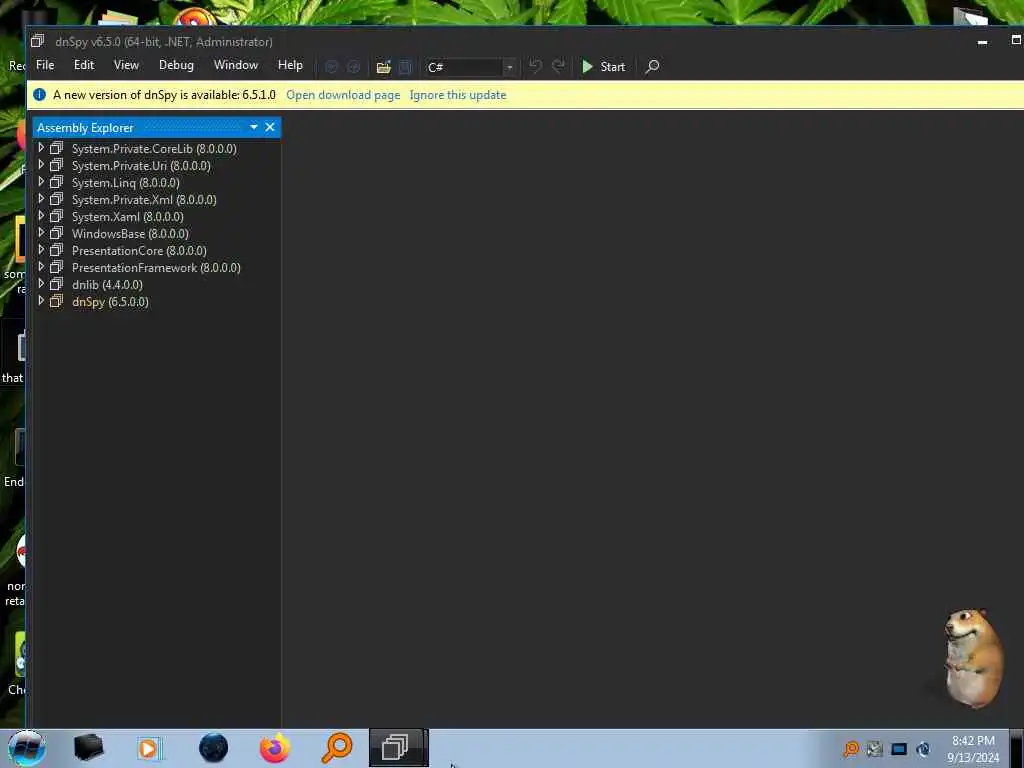Expand the WindowsBase node
The width and height of the screenshot is (1024, 768).
click(x=41, y=233)
